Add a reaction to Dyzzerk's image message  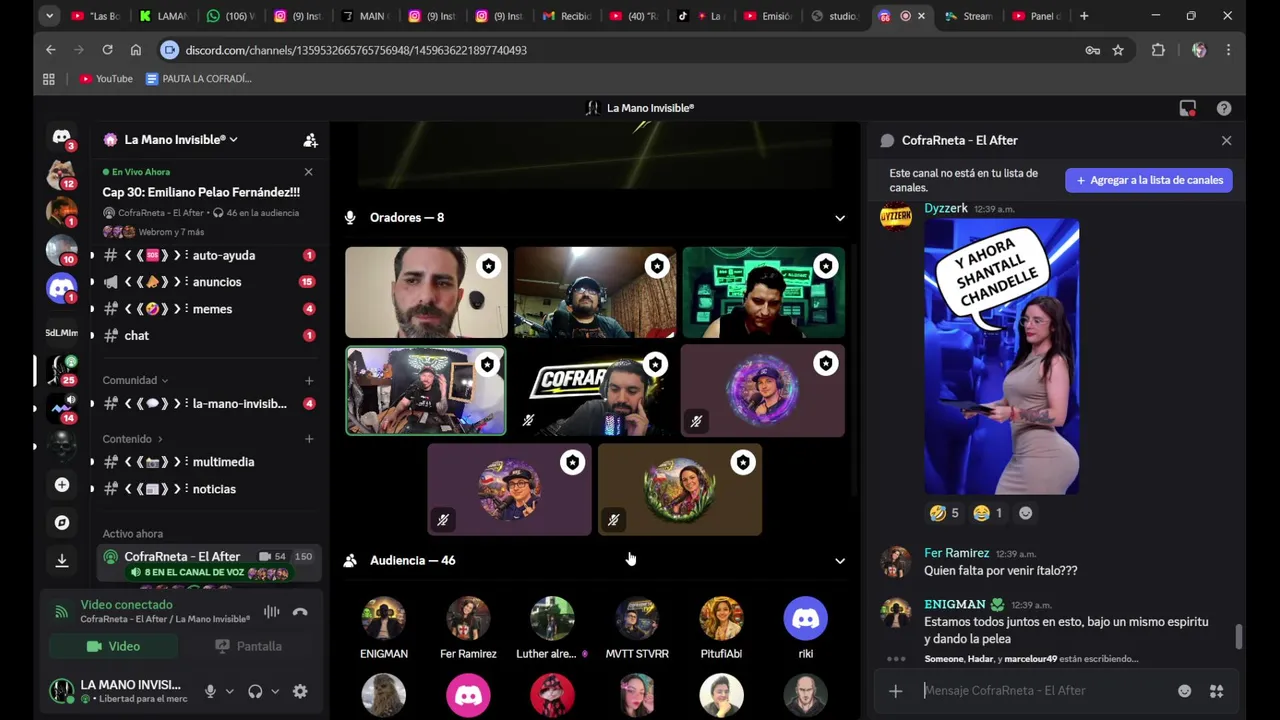point(1025,513)
